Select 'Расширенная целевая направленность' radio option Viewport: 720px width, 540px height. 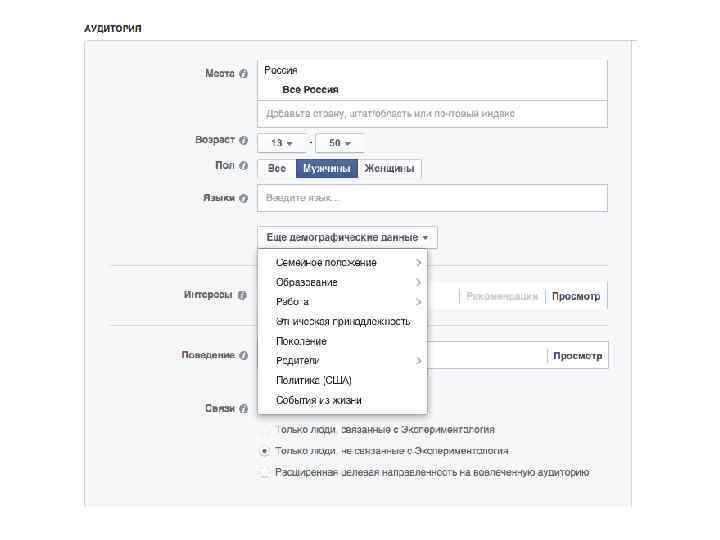click(x=264, y=472)
